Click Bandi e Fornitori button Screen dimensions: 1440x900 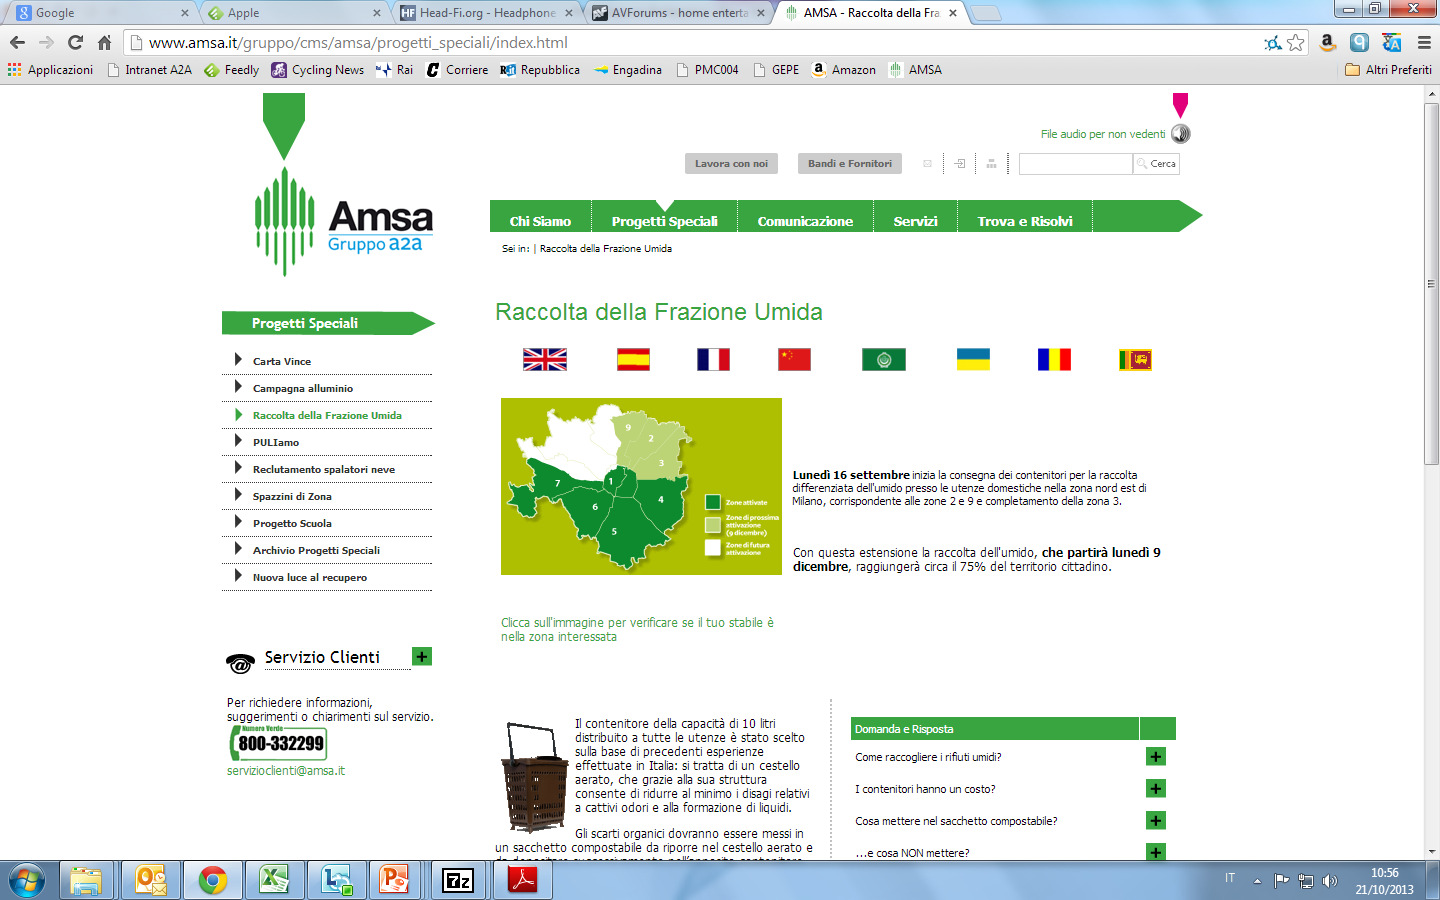coord(850,164)
